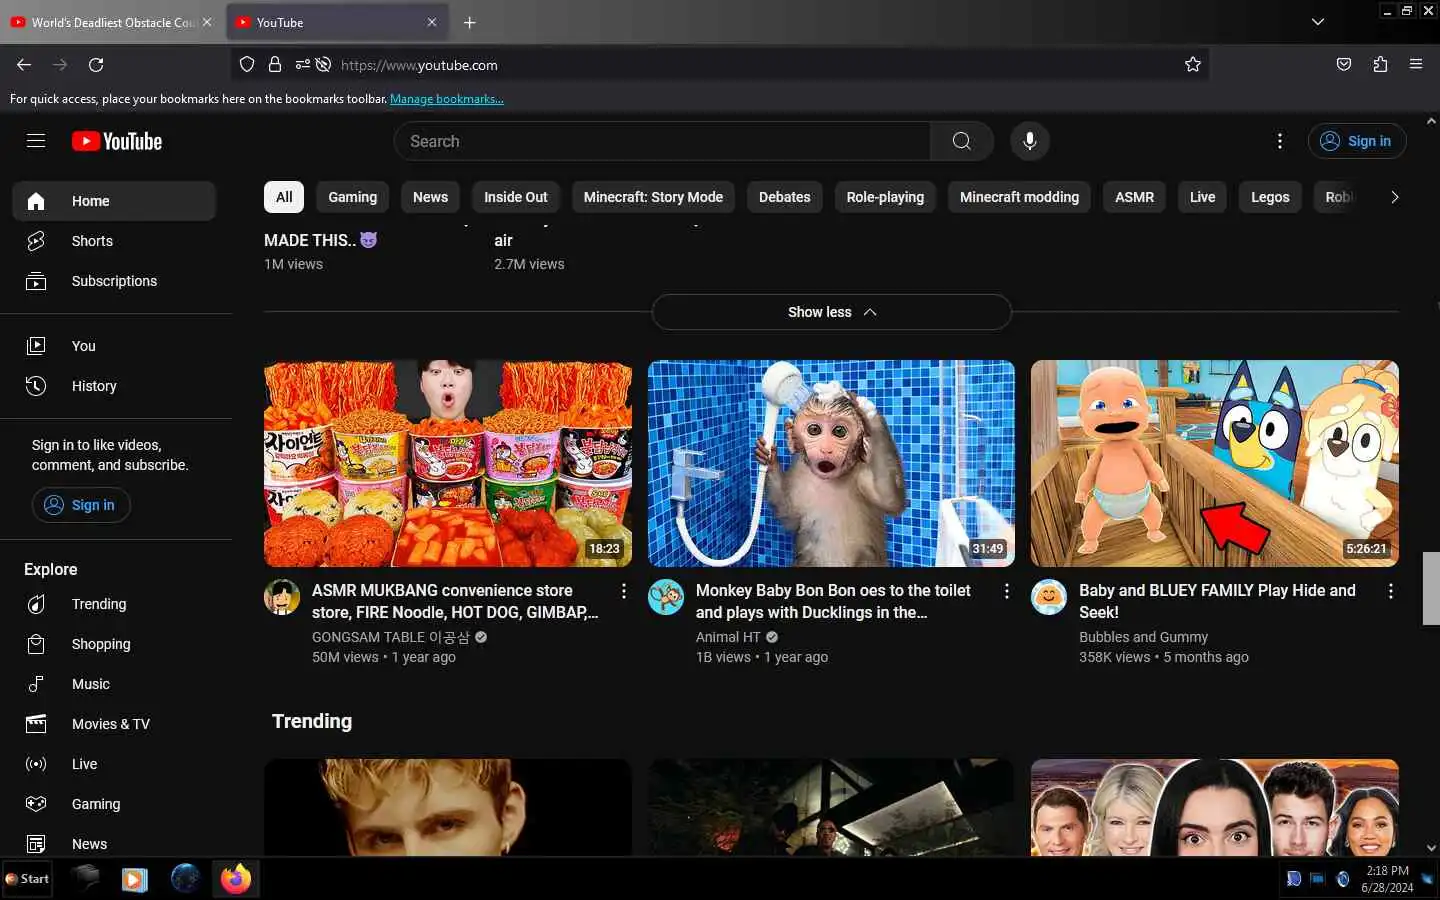Click Animal HT channel name
This screenshot has height=900, width=1440.
click(x=728, y=637)
